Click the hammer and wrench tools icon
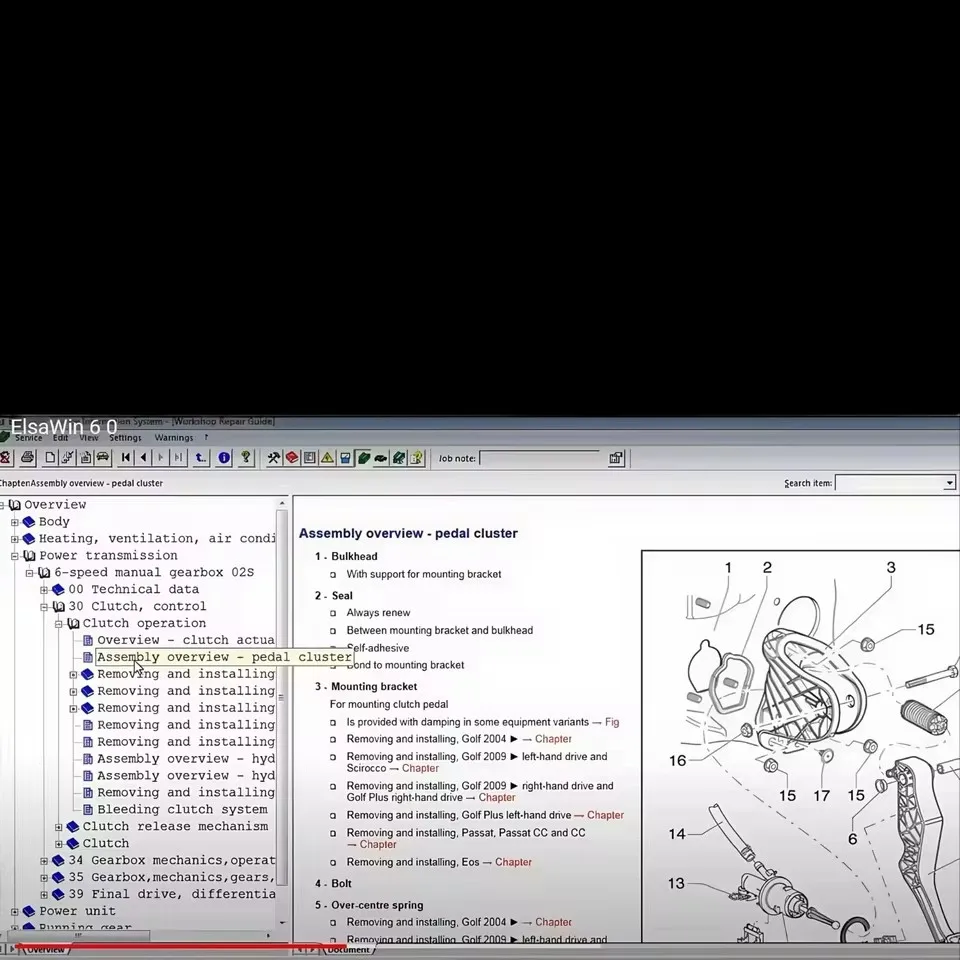 coord(274,457)
